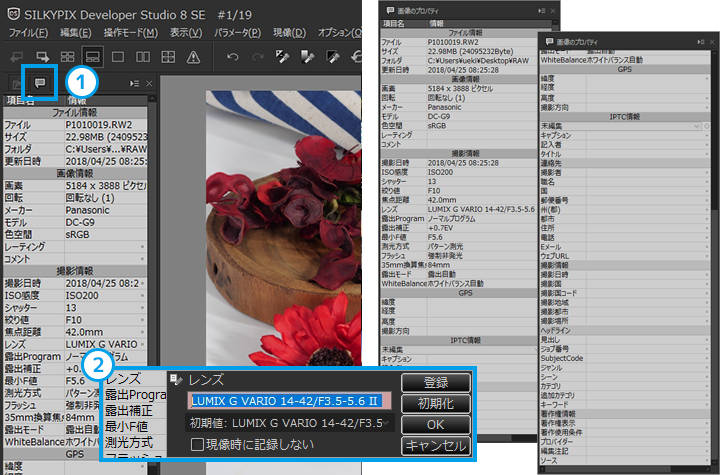
Task: Switch to four-pane preview layout
Action: coord(168,57)
